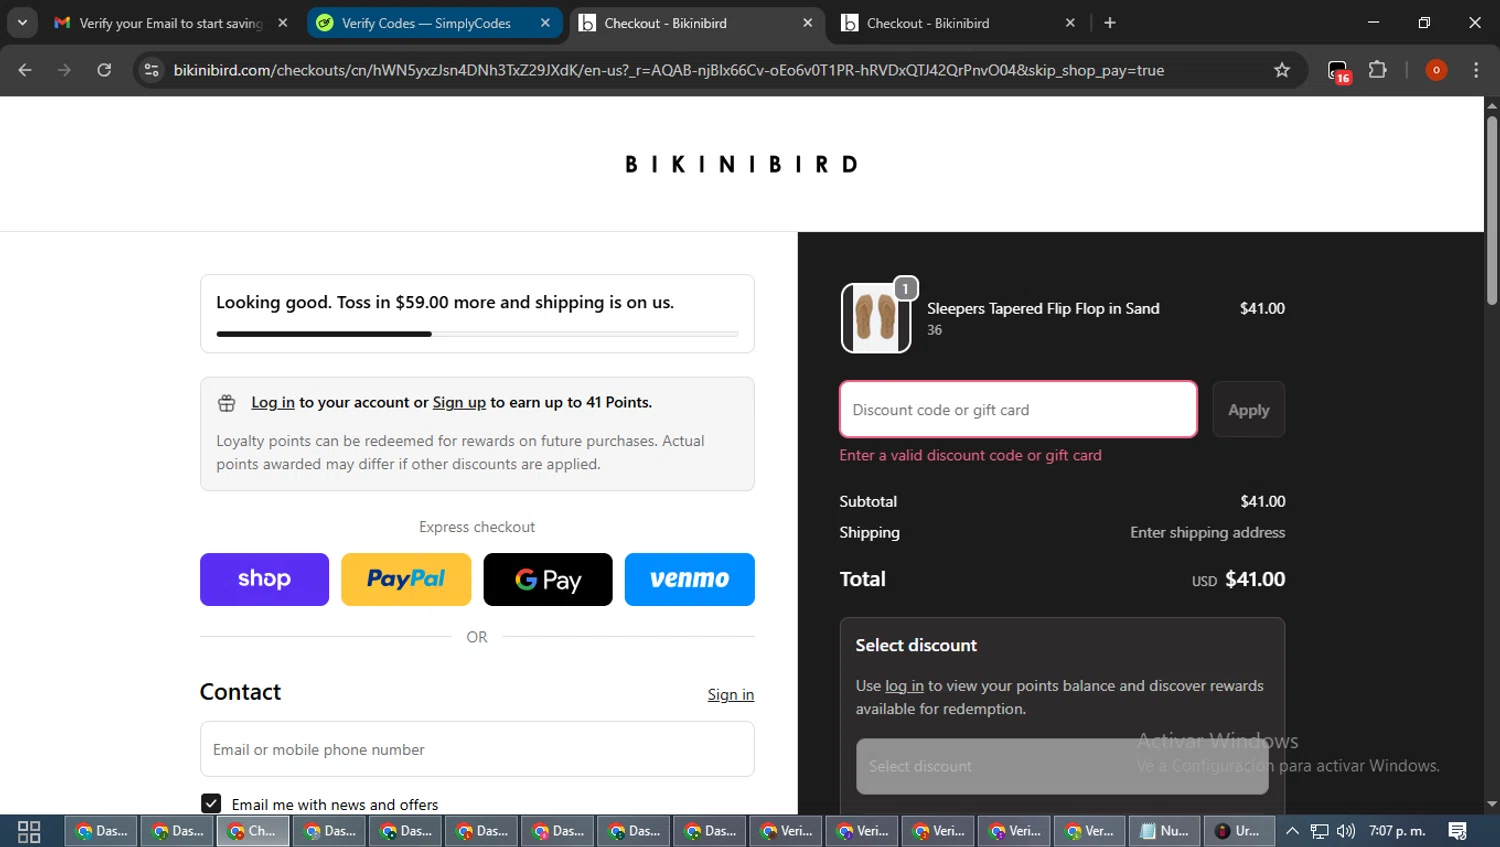The height and width of the screenshot is (847, 1500).
Task: Click the gift icon beside Log in
Action: coord(227,403)
